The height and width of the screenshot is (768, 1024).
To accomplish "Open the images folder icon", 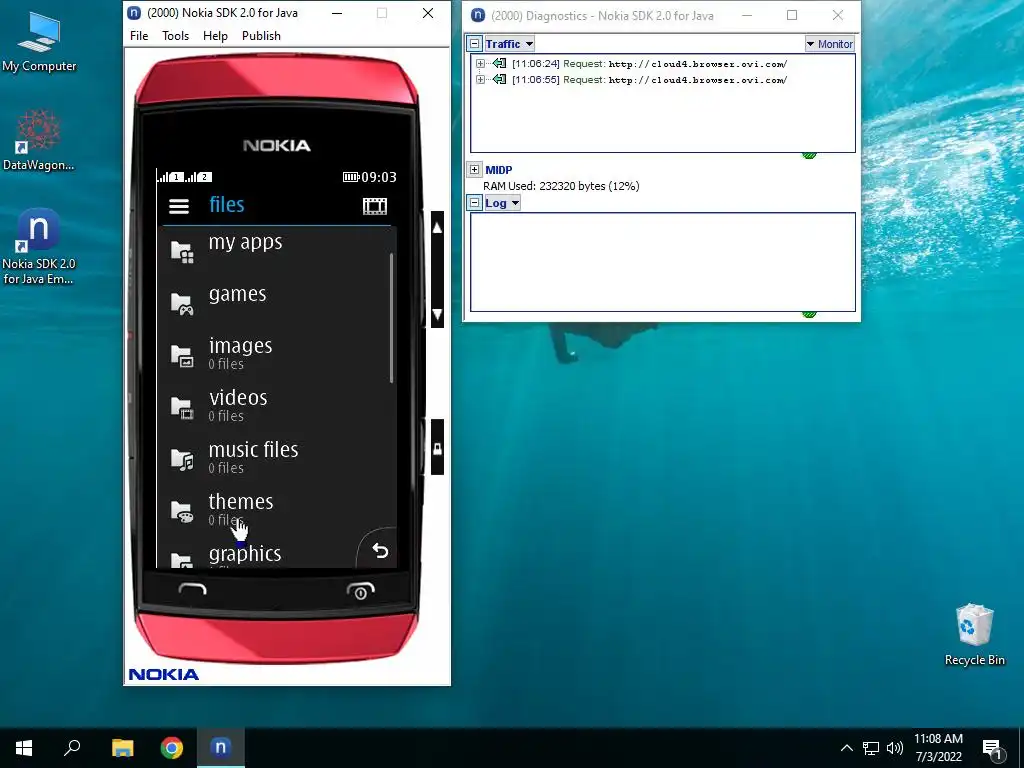I will [x=182, y=355].
